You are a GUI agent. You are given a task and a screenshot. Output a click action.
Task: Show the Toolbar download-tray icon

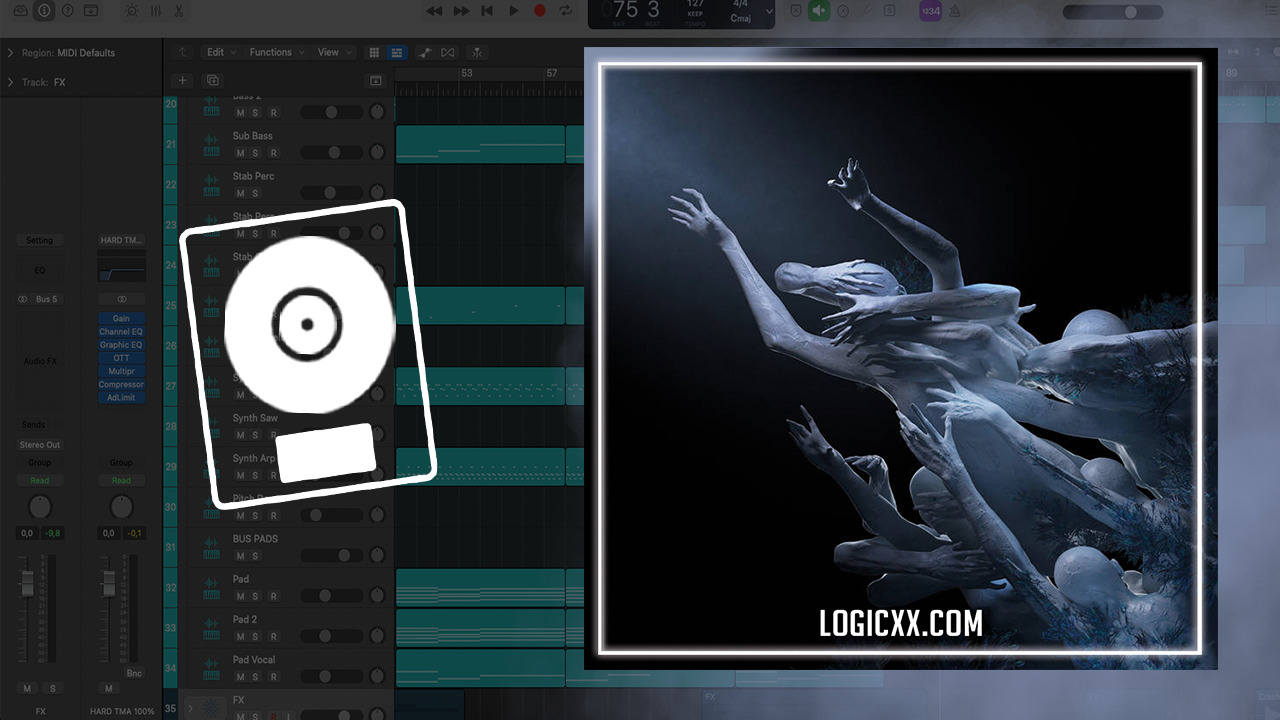point(91,11)
